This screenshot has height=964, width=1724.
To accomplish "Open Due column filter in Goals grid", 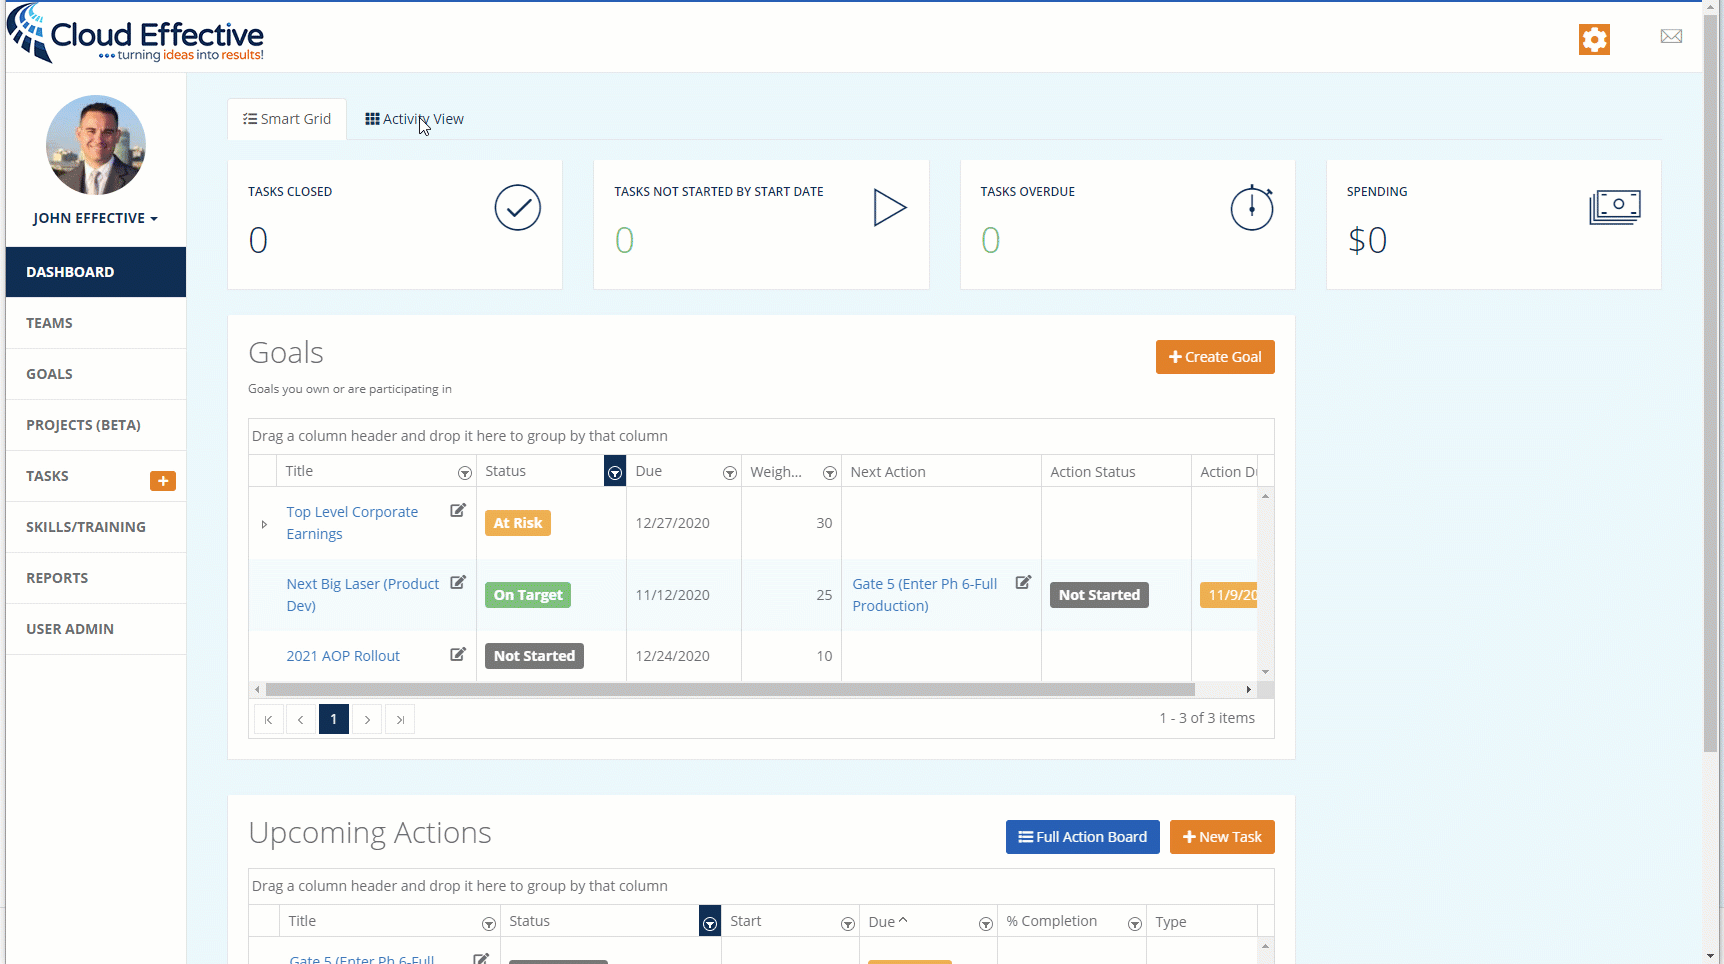I will (x=729, y=472).
